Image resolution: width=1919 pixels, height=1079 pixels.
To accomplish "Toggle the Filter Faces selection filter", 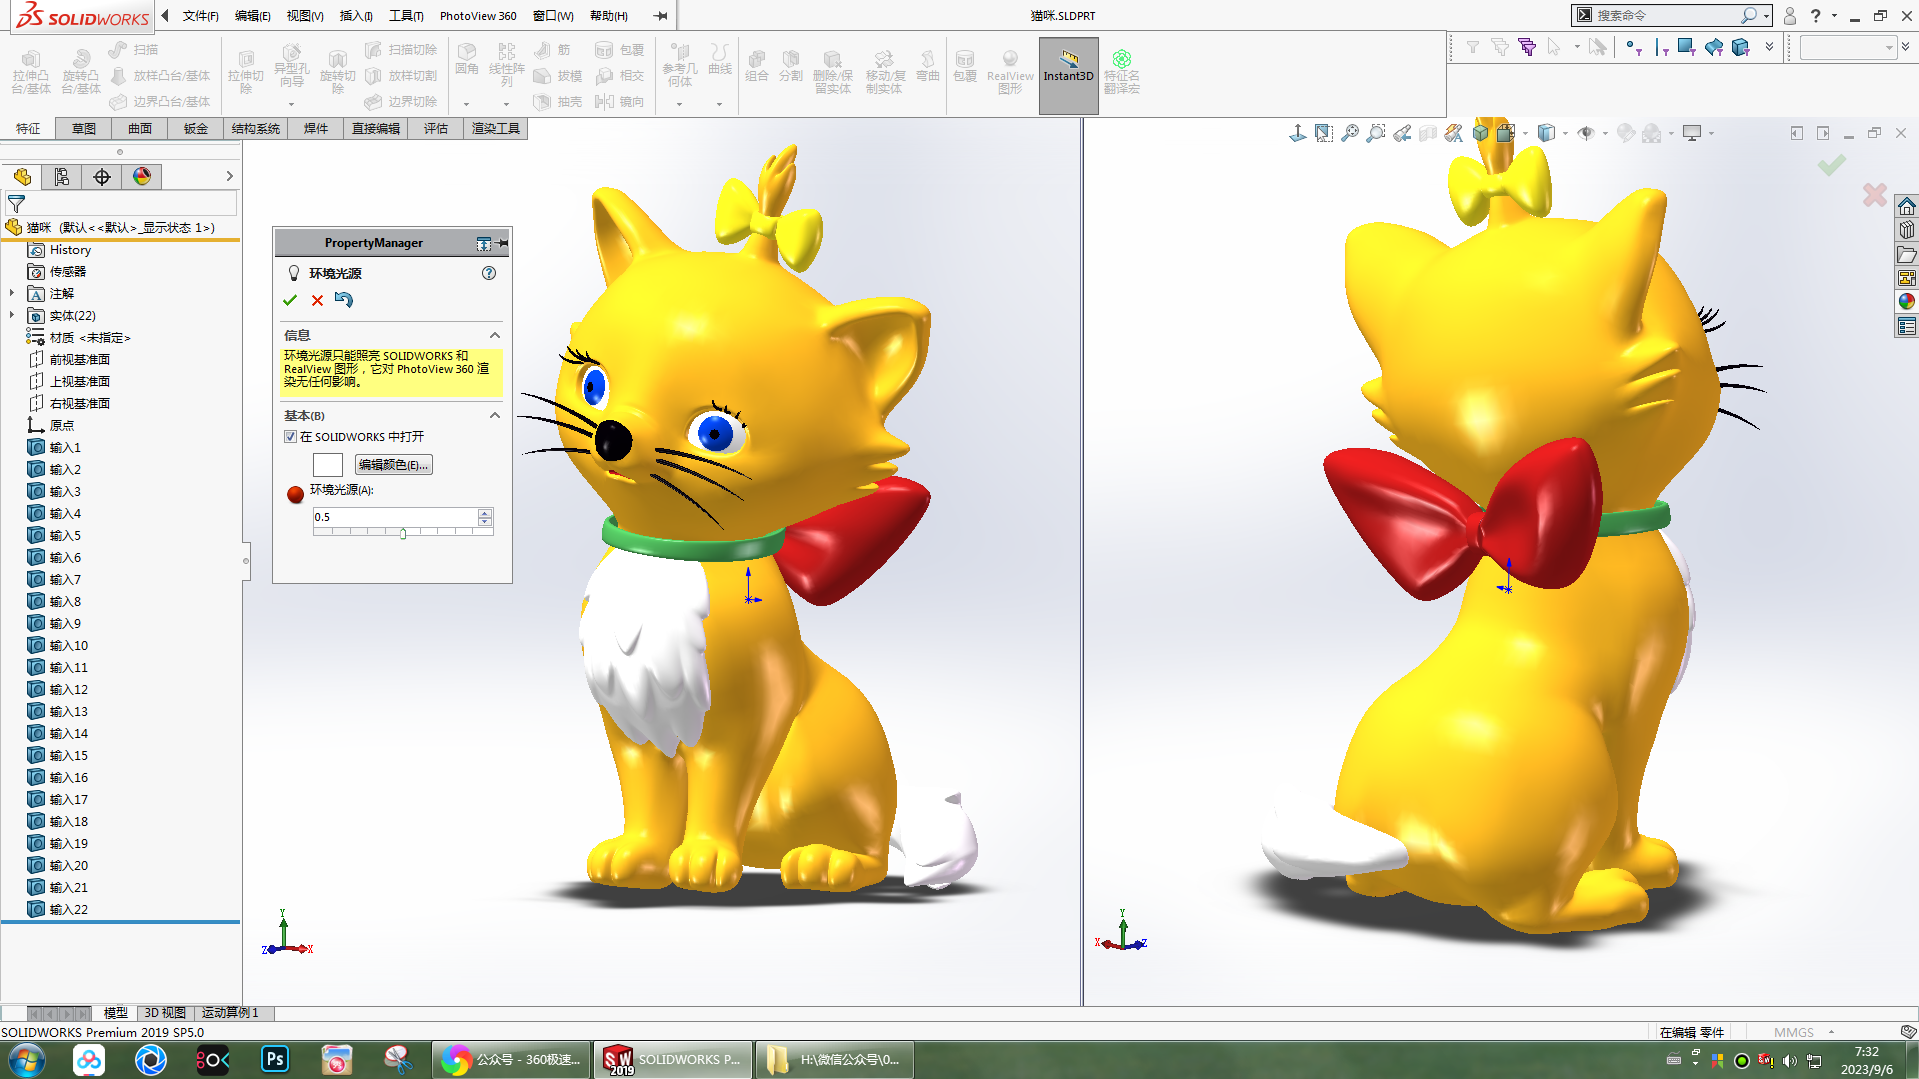I will [x=1686, y=47].
